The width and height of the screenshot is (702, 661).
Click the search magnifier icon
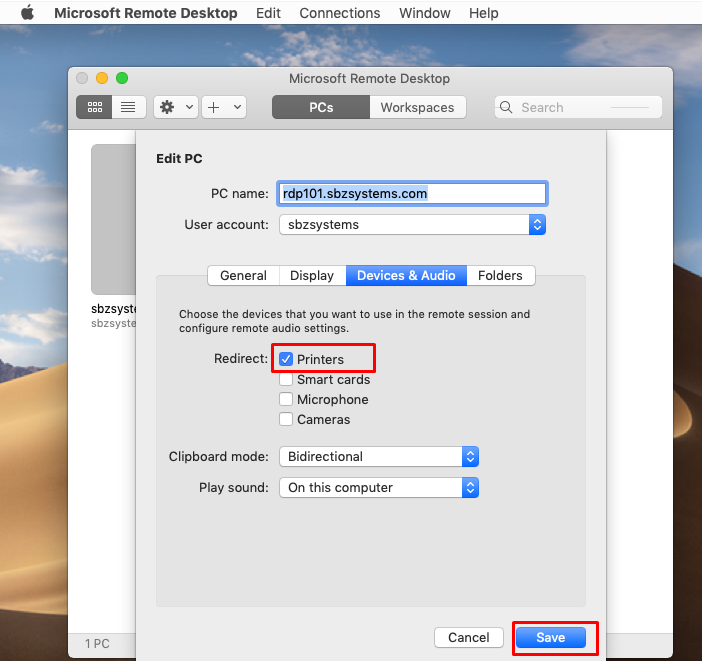click(x=506, y=107)
